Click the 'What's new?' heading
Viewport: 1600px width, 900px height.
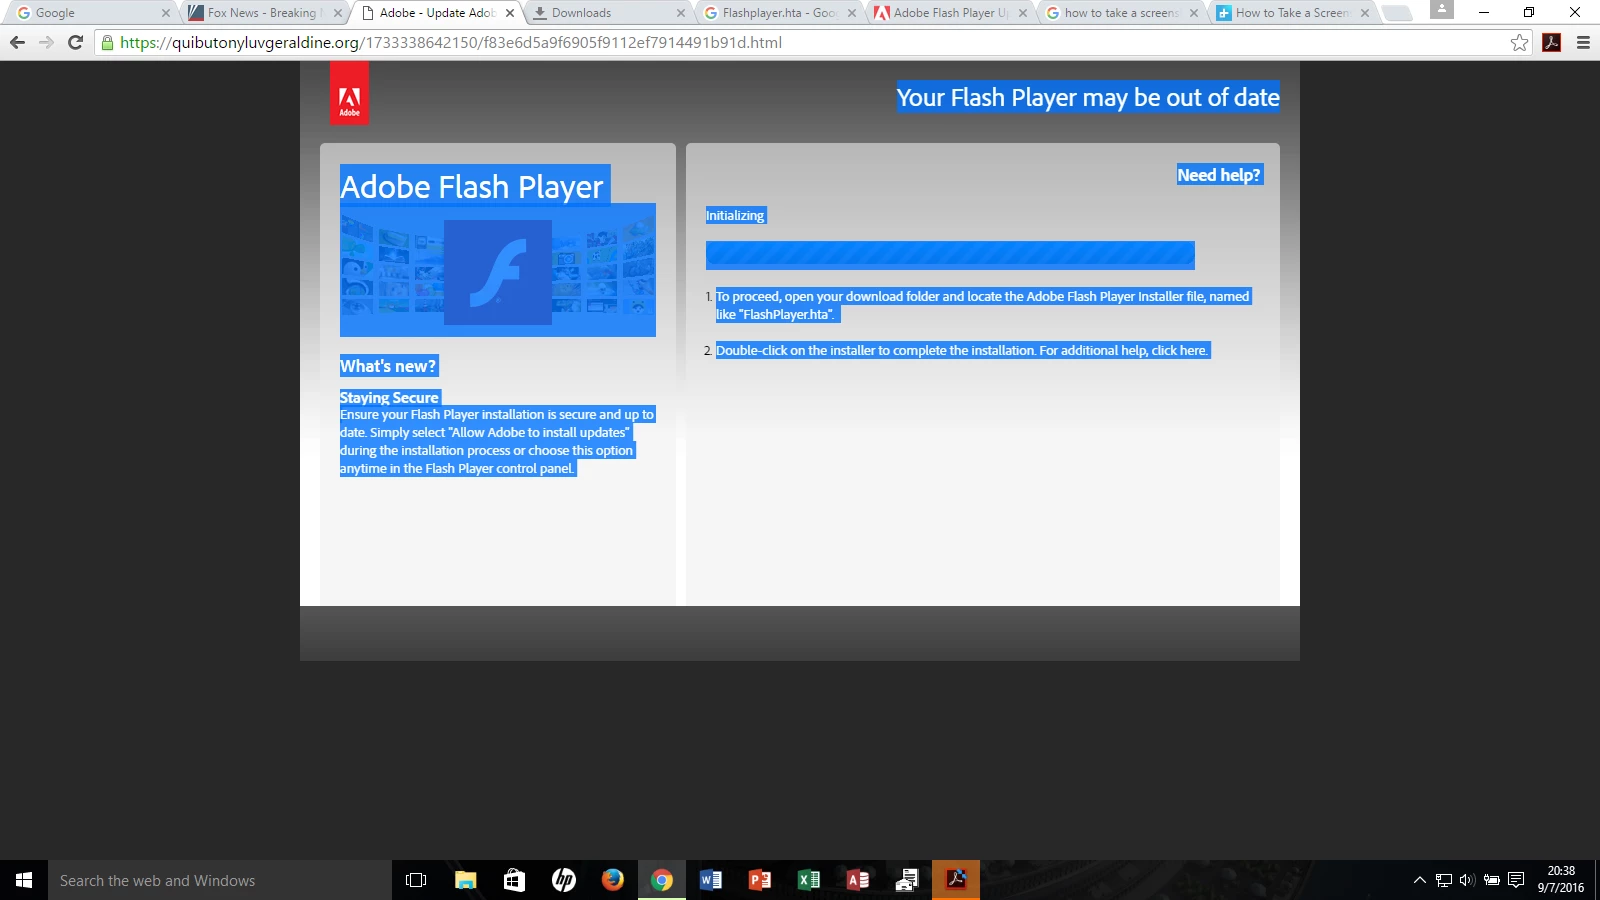click(389, 366)
